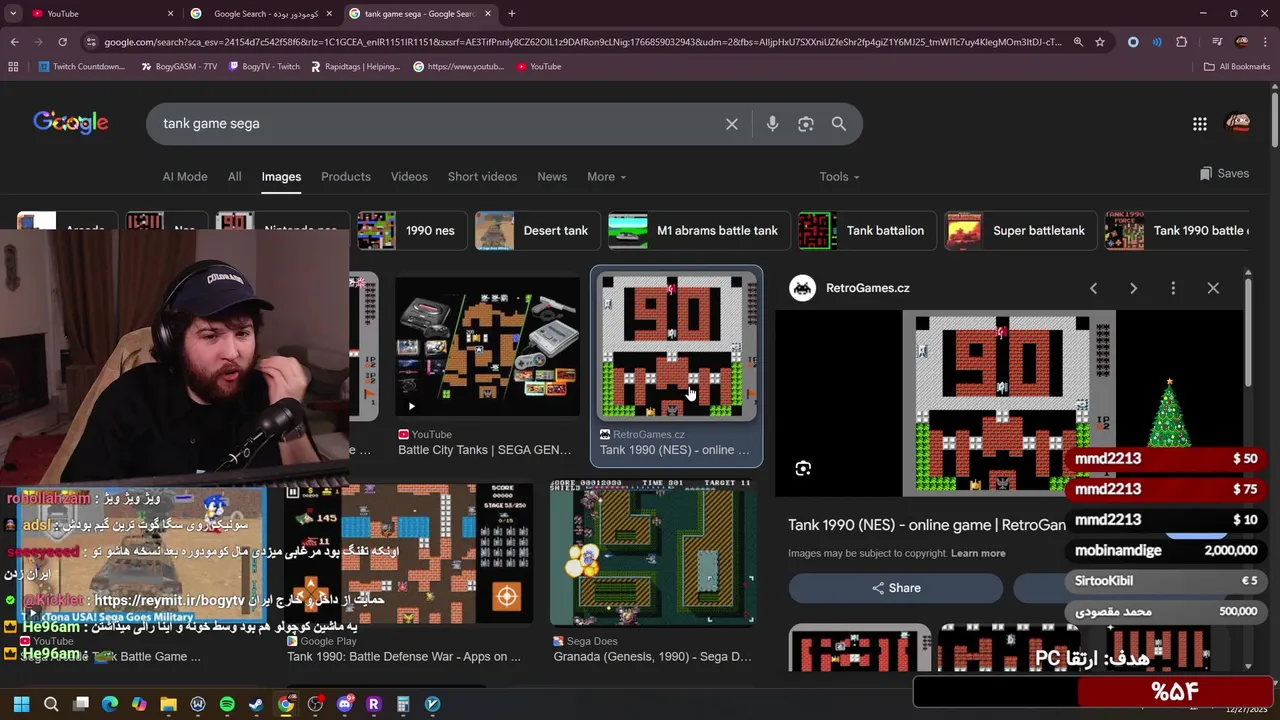
Task: Select the All results tab
Action: 234,177
